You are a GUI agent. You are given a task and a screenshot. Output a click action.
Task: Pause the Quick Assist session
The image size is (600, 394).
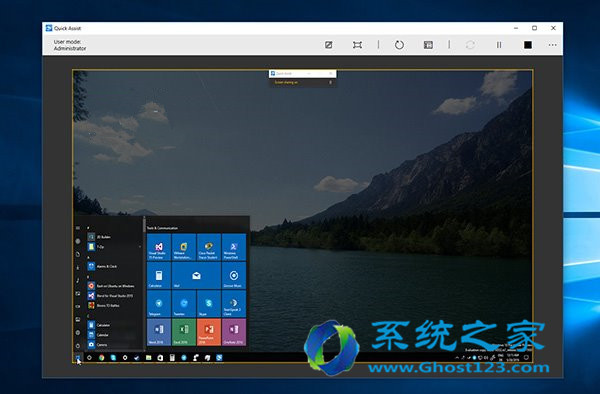coord(499,45)
